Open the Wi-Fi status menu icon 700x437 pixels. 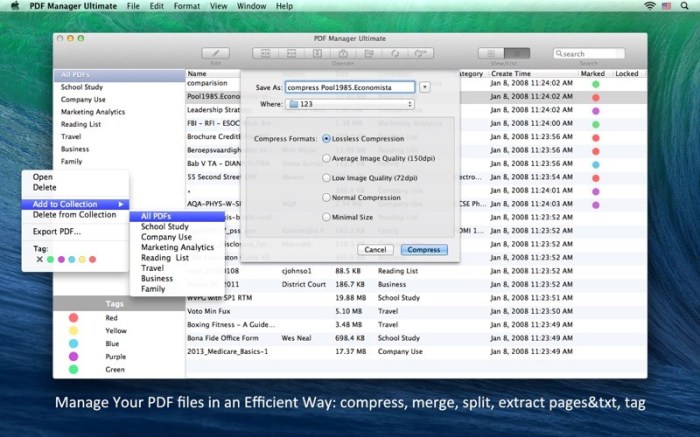point(650,6)
